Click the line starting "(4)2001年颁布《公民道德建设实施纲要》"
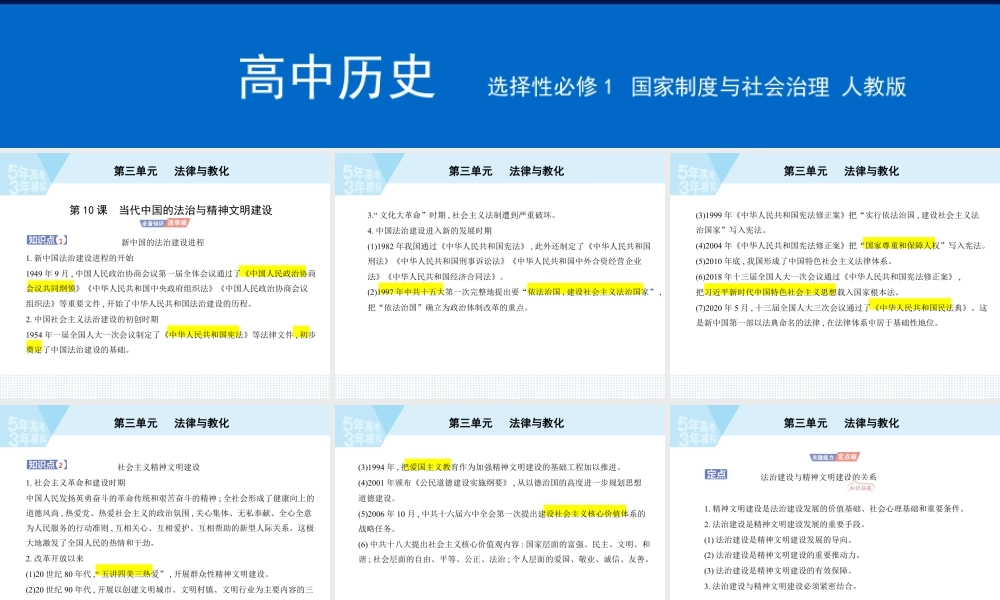The height and width of the screenshot is (600, 1000). (500, 490)
